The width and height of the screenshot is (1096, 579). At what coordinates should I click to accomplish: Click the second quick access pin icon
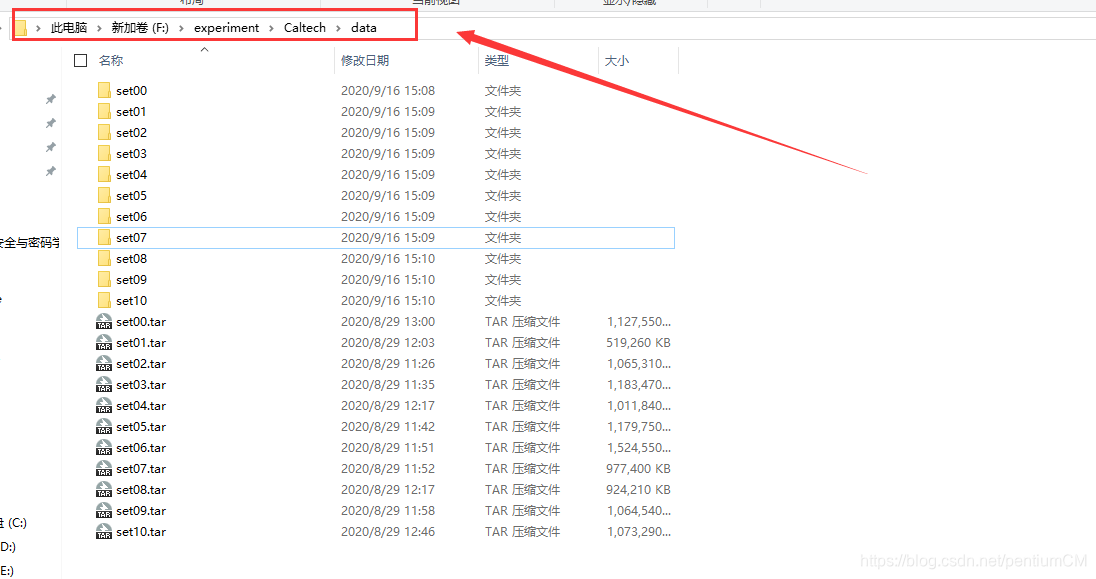pyautogui.click(x=50, y=123)
